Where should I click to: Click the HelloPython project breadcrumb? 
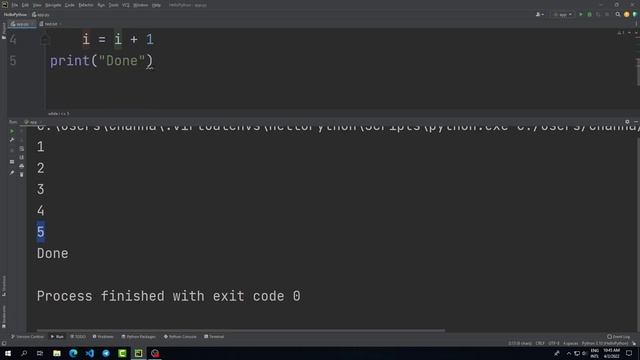(x=15, y=15)
